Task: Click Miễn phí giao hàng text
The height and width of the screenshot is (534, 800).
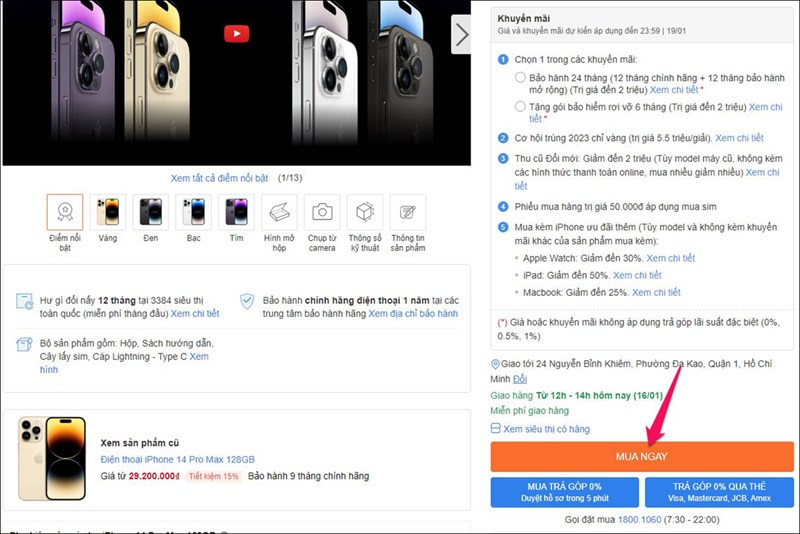Action: point(529,411)
